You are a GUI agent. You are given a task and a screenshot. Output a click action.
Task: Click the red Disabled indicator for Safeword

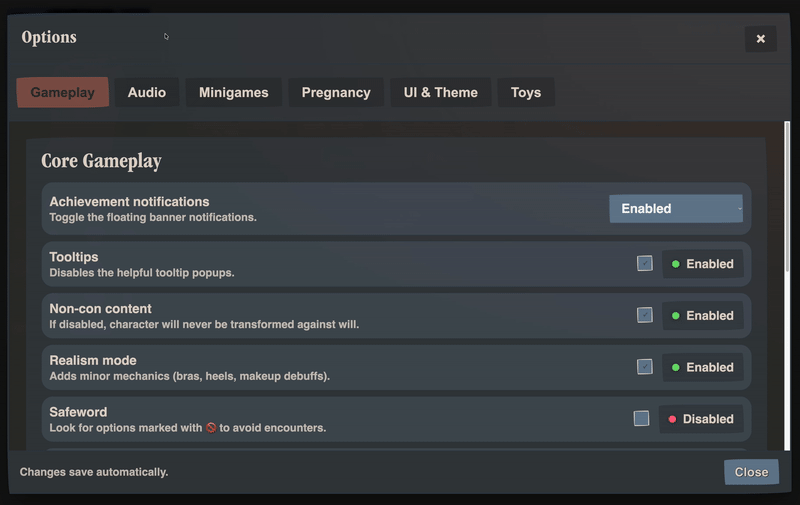point(700,419)
